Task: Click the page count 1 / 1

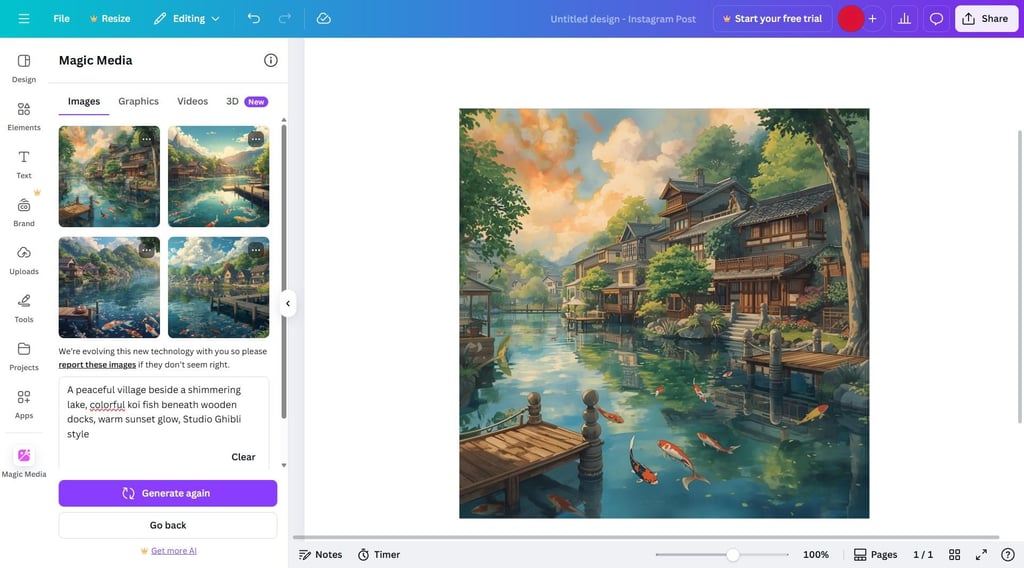Action: coord(923,554)
